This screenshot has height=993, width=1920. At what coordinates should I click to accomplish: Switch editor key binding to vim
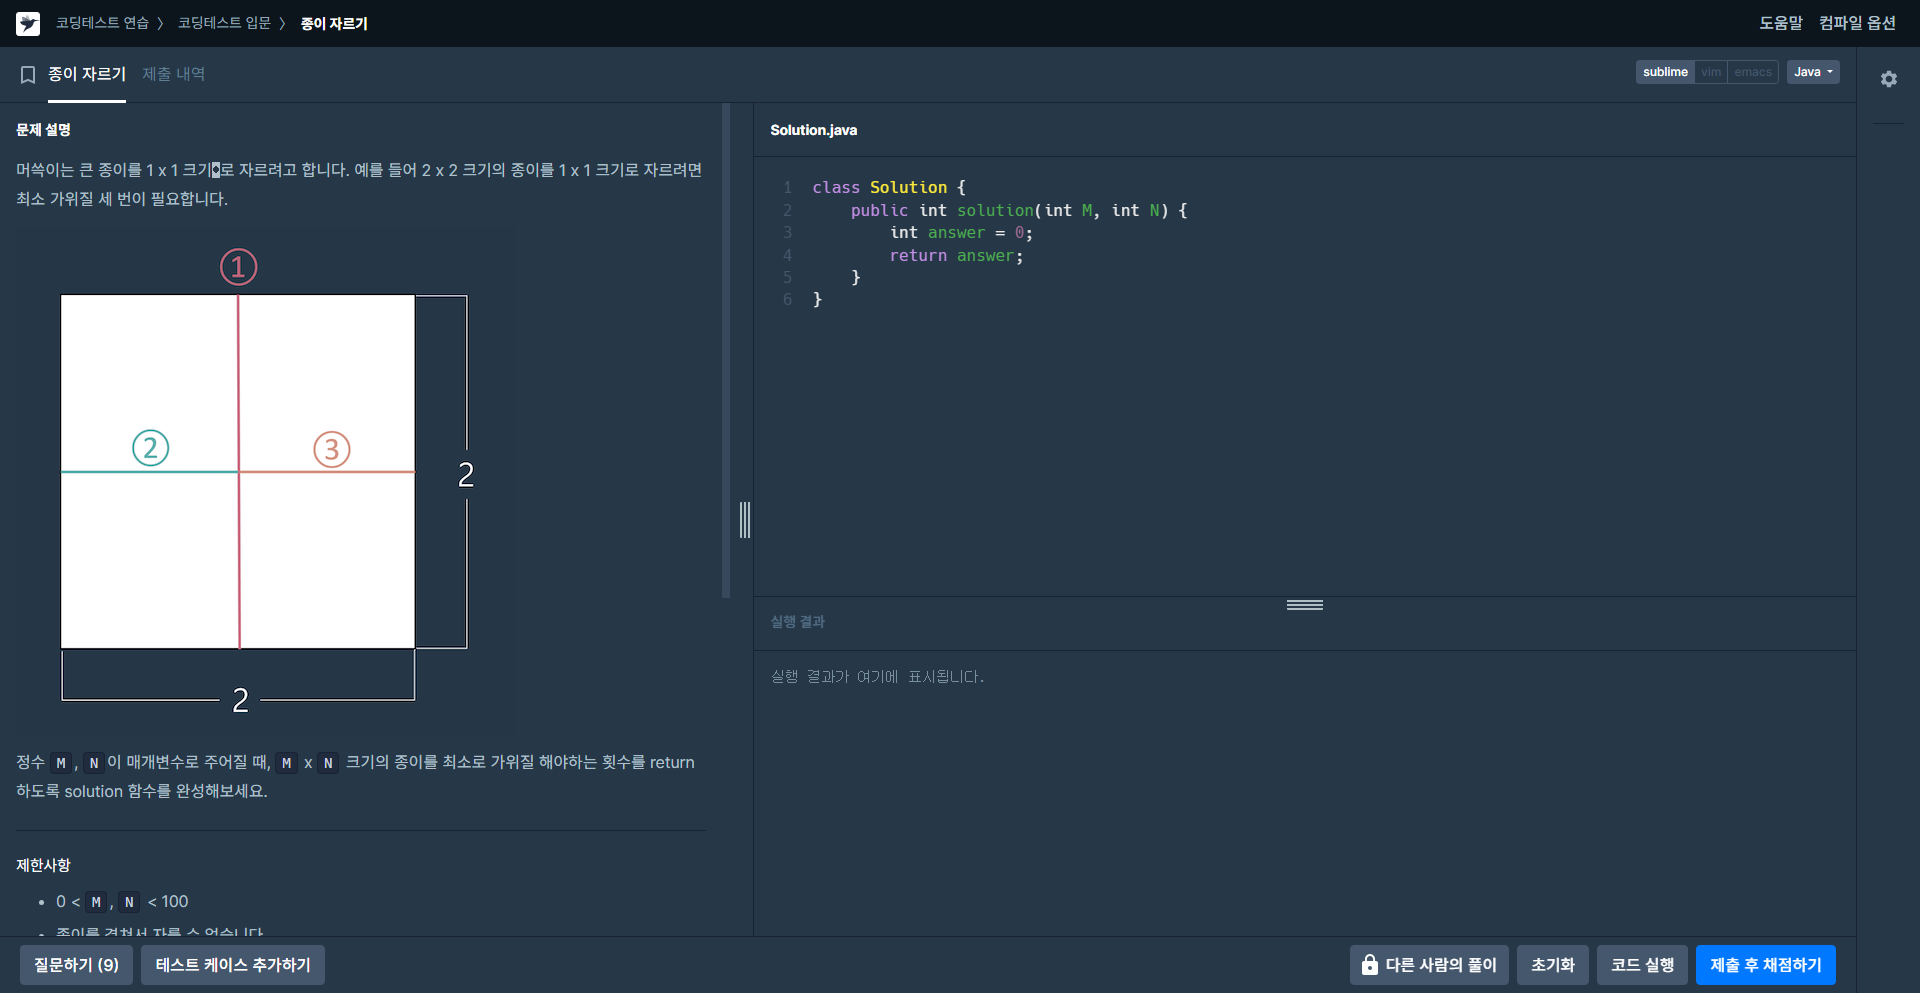1711,72
